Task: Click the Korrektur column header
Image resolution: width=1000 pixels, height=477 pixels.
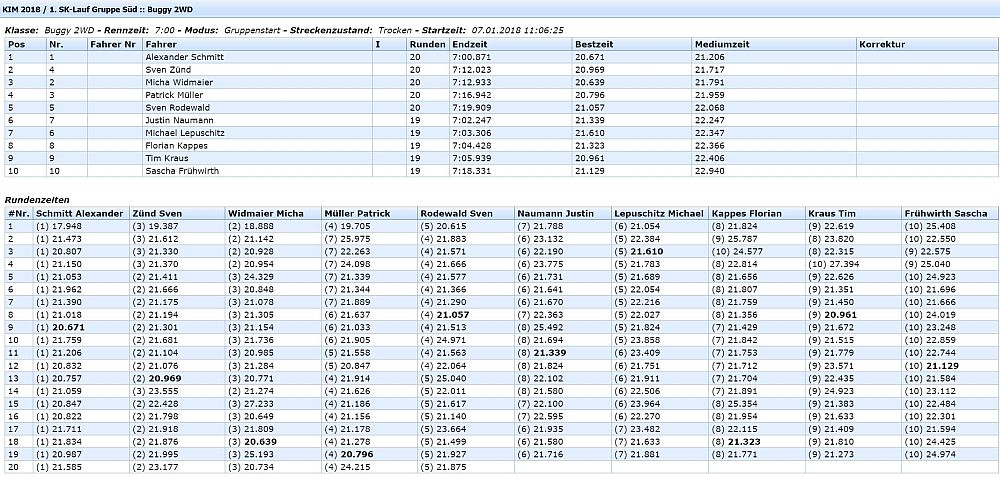Action: 882,45
